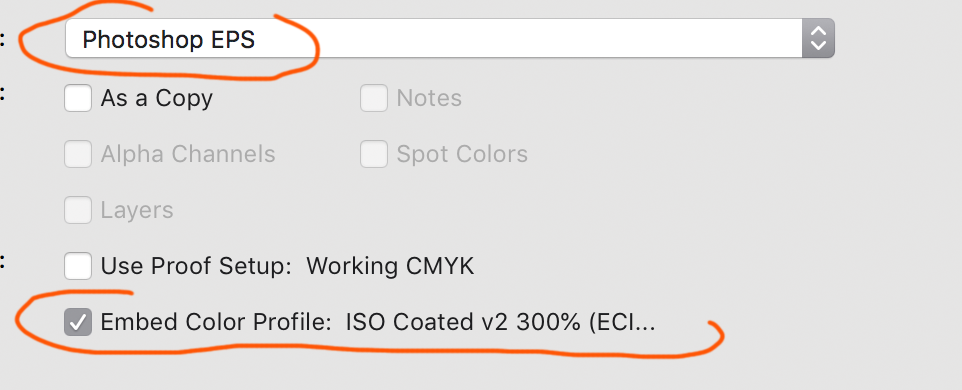Screen dimensions: 962x390
Task: Click the Alpha Channels label text
Action: (188, 154)
